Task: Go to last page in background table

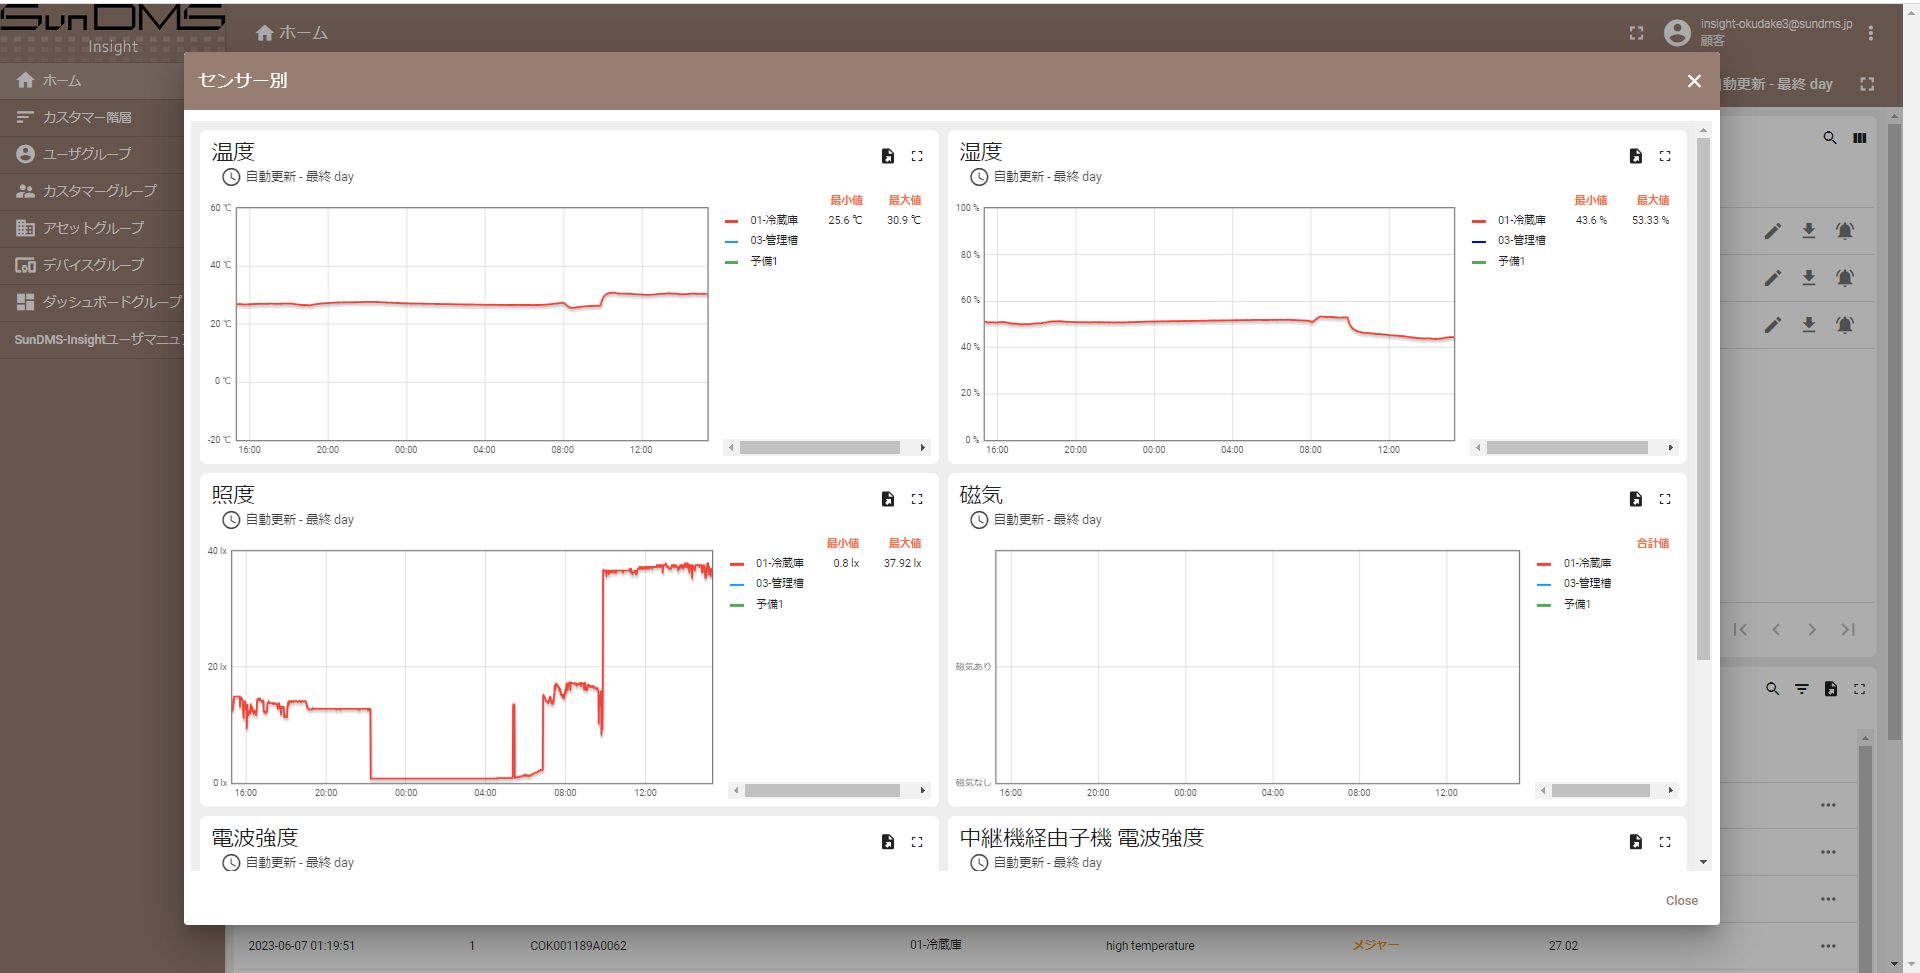Action: click(1848, 630)
